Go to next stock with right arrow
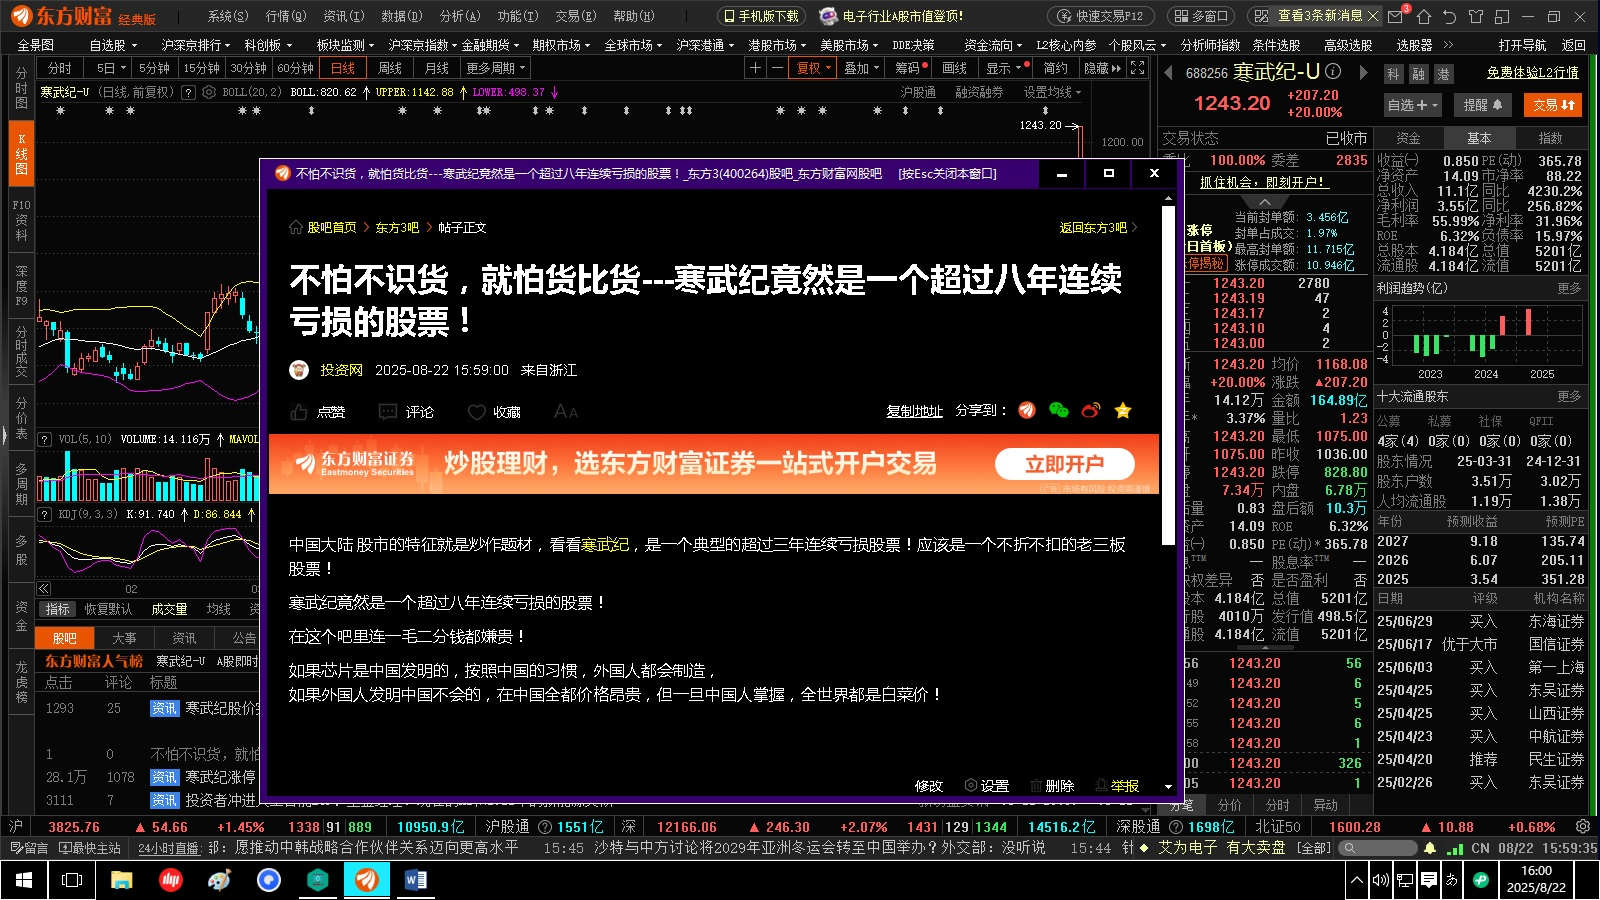 click(x=1363, y=72)
